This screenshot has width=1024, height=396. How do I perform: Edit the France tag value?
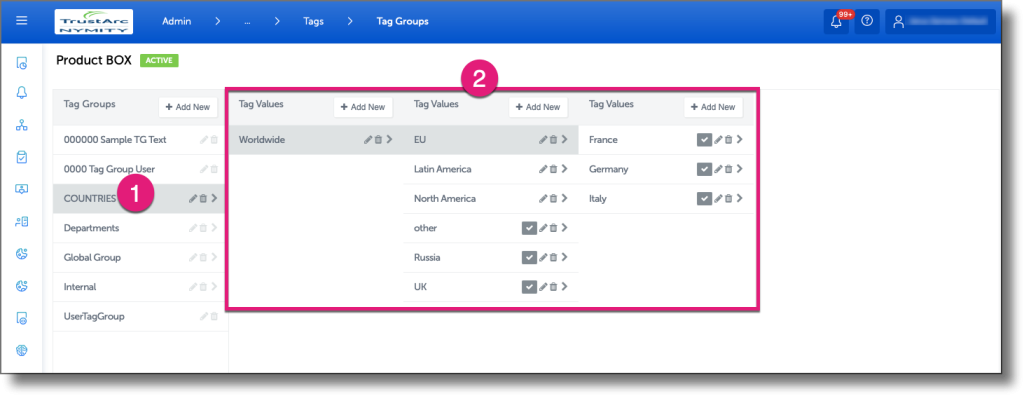coord(718,140)
